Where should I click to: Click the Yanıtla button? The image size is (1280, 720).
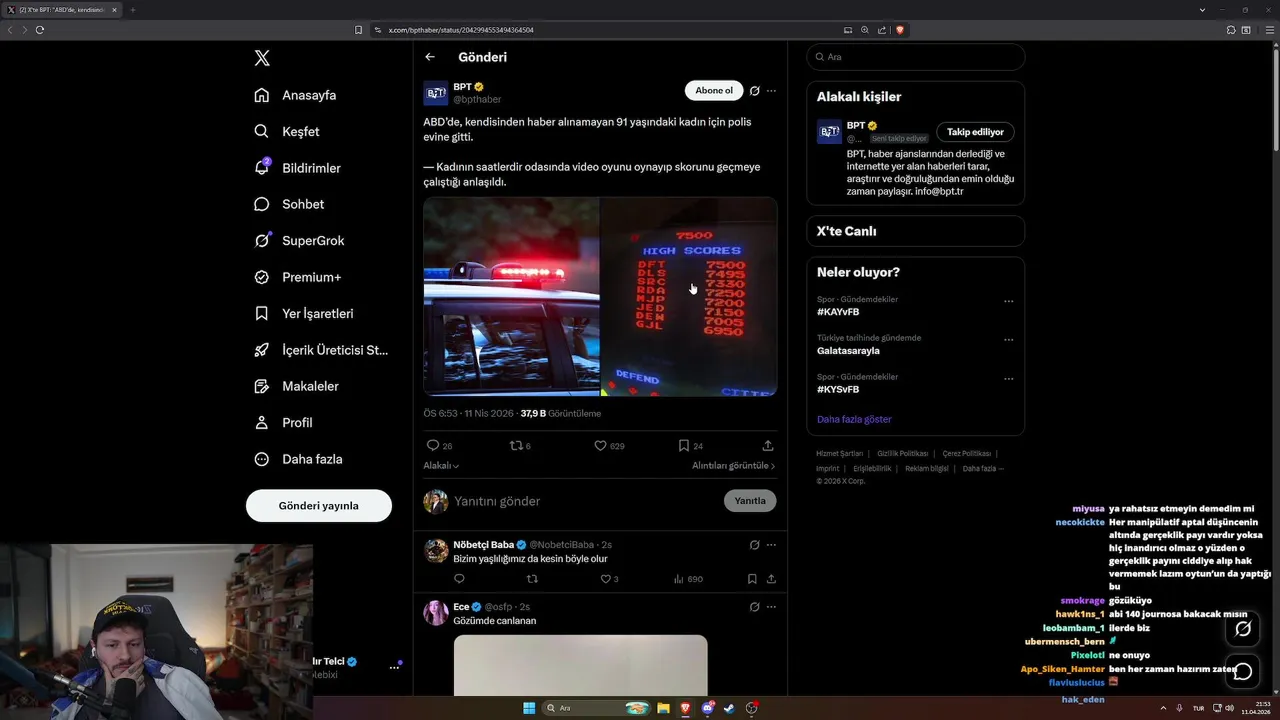point(750,501)
